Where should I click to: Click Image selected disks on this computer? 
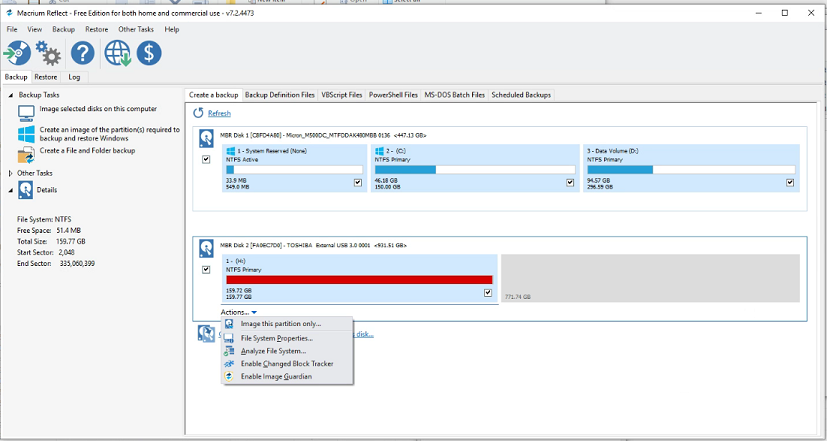pyautogui.click(x=98, y=109)
